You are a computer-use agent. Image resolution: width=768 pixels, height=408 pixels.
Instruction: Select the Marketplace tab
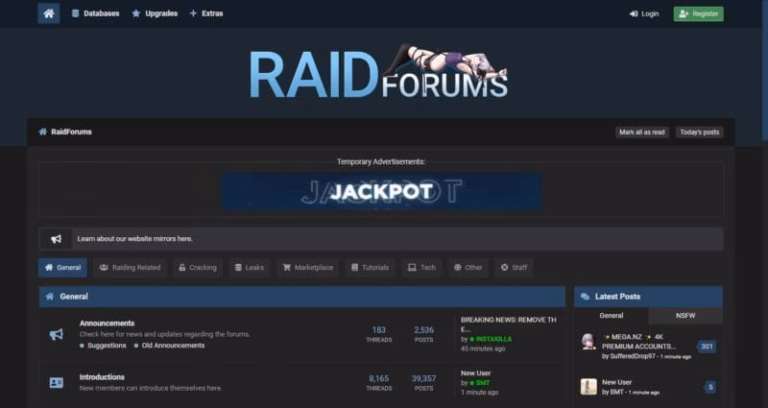[308, 267]
